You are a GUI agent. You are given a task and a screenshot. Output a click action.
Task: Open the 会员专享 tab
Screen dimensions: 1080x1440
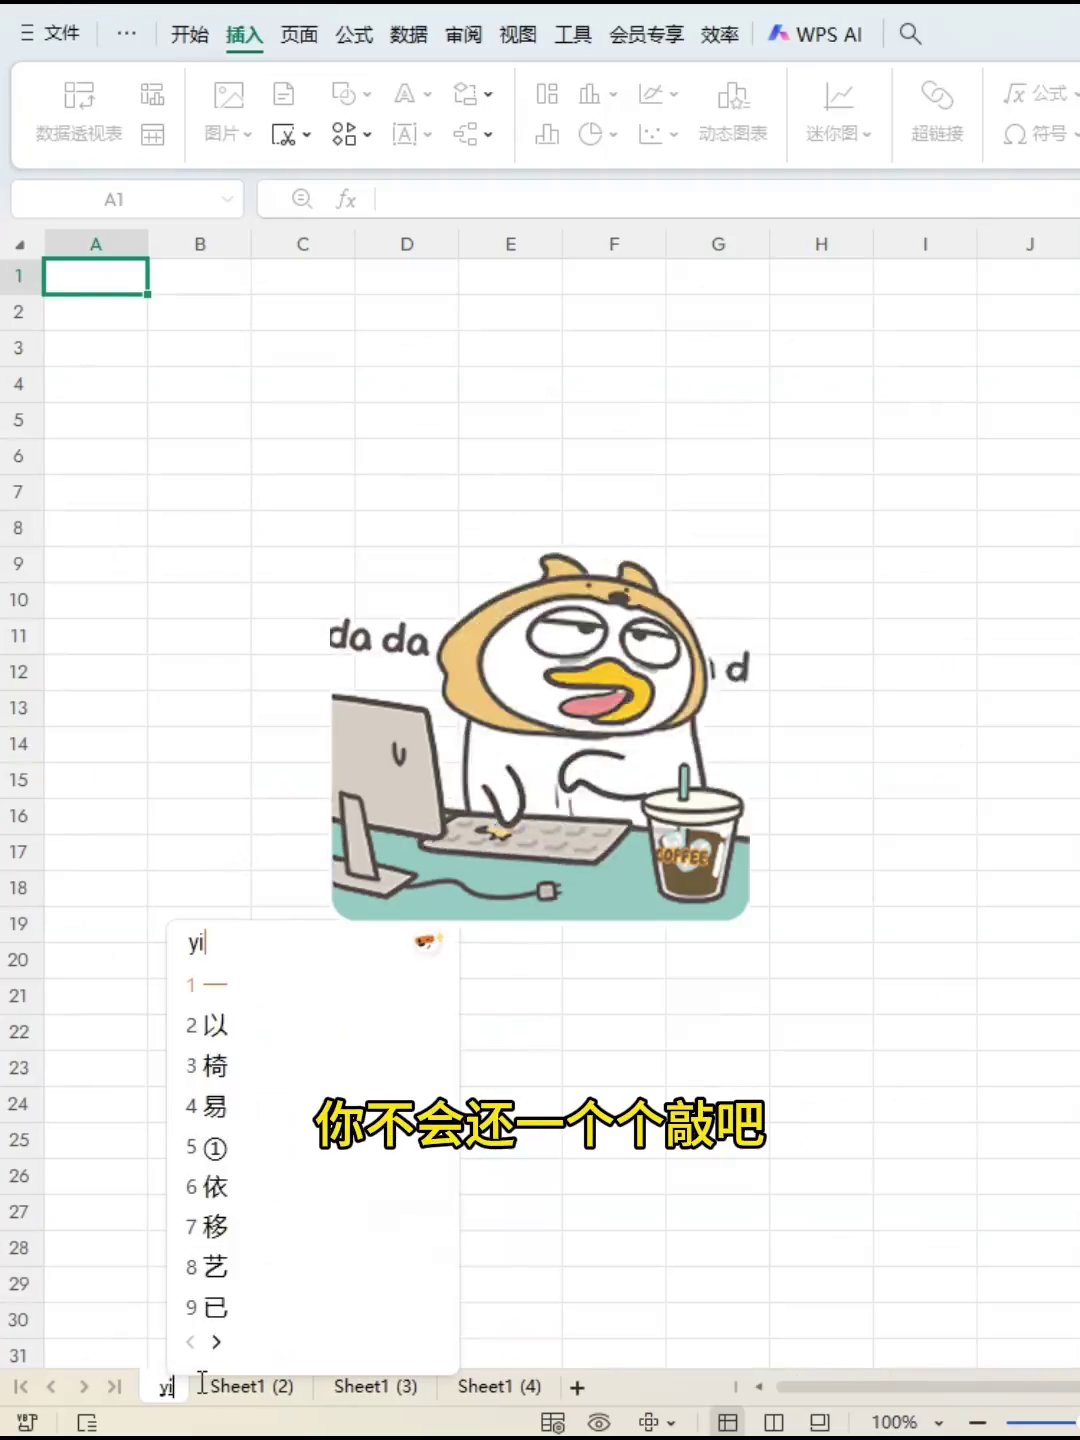pos(646,34)
